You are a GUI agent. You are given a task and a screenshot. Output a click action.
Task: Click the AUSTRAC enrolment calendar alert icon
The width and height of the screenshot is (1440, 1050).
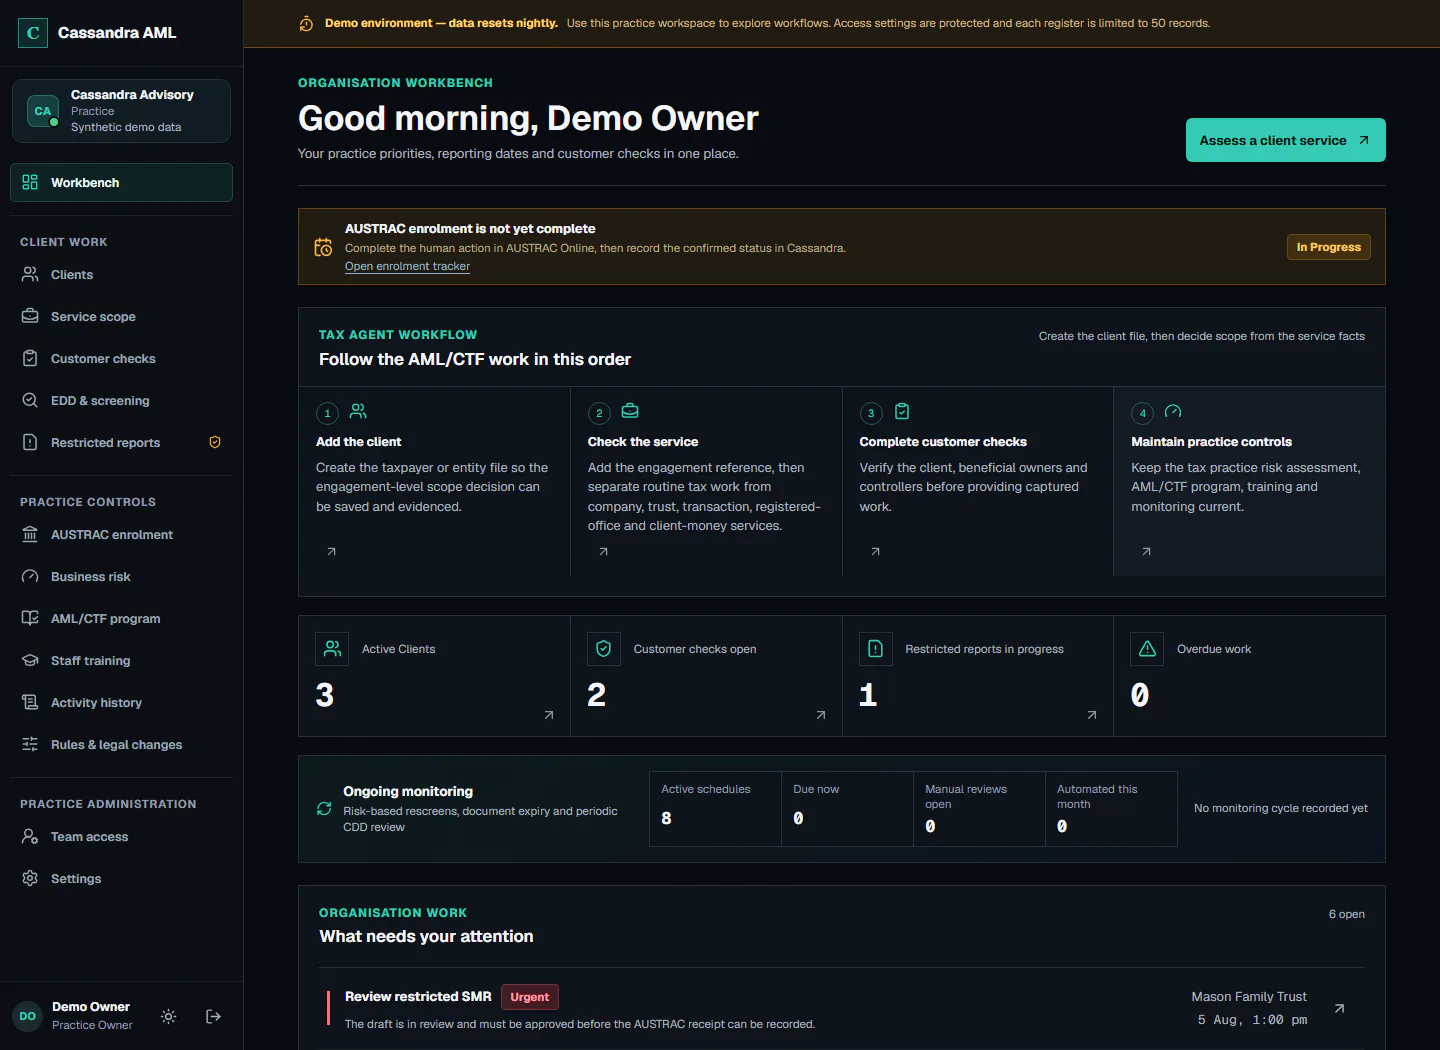[x=323, y=247]
